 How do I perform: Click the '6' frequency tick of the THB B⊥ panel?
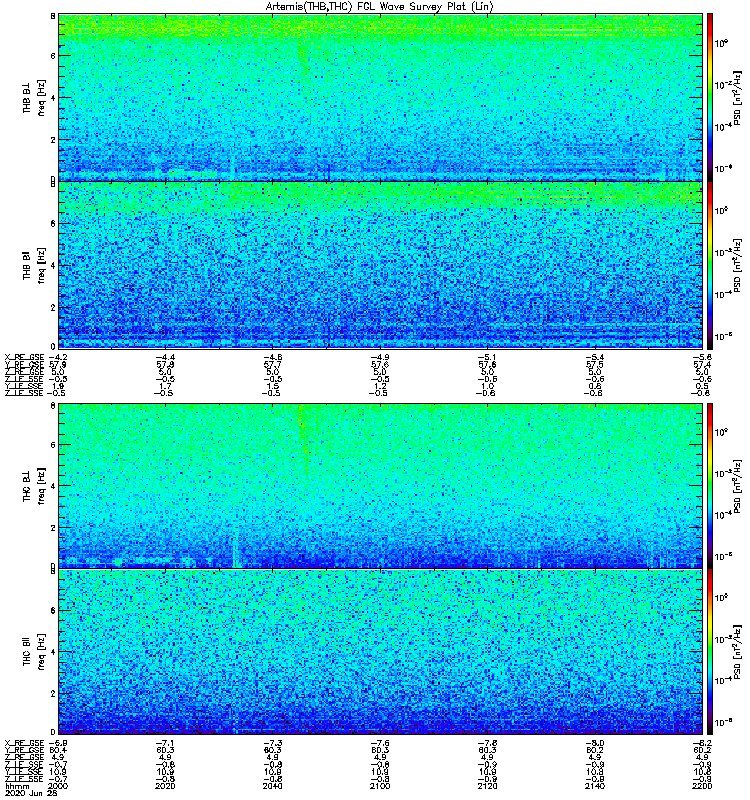pos(53,56)
